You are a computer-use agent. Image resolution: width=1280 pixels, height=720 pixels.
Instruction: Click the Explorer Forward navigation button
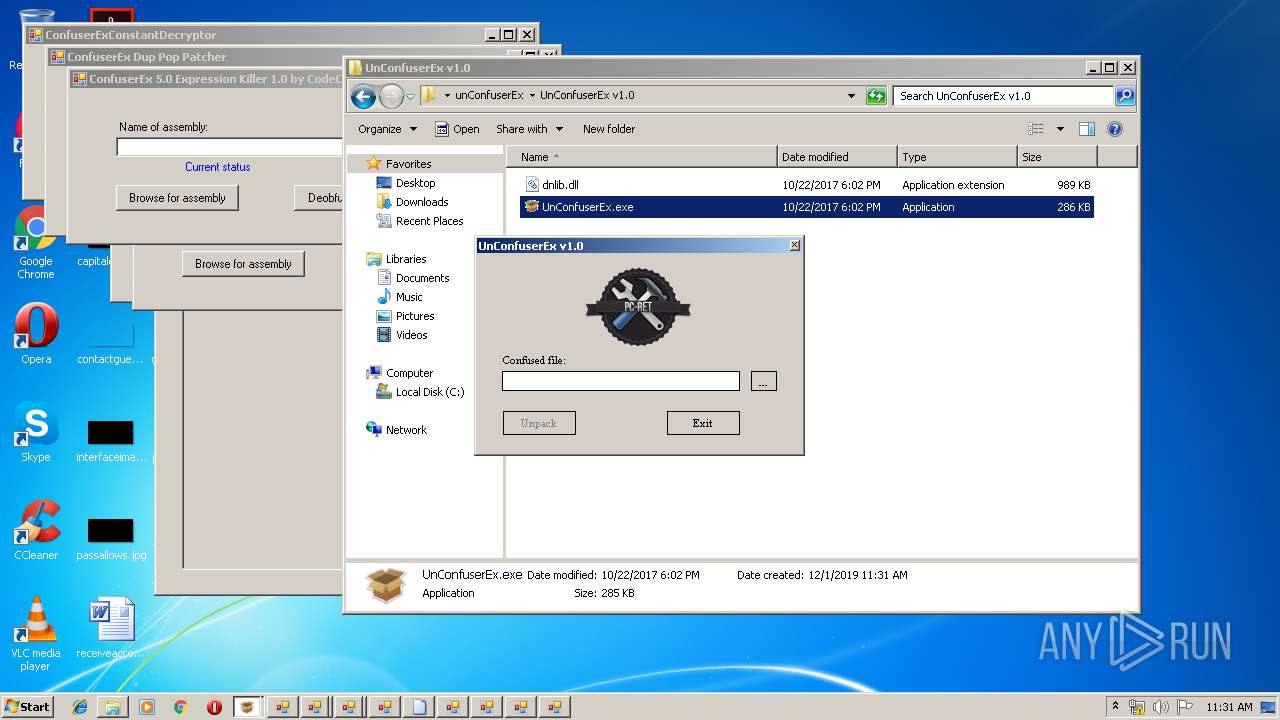pos(391,96)
